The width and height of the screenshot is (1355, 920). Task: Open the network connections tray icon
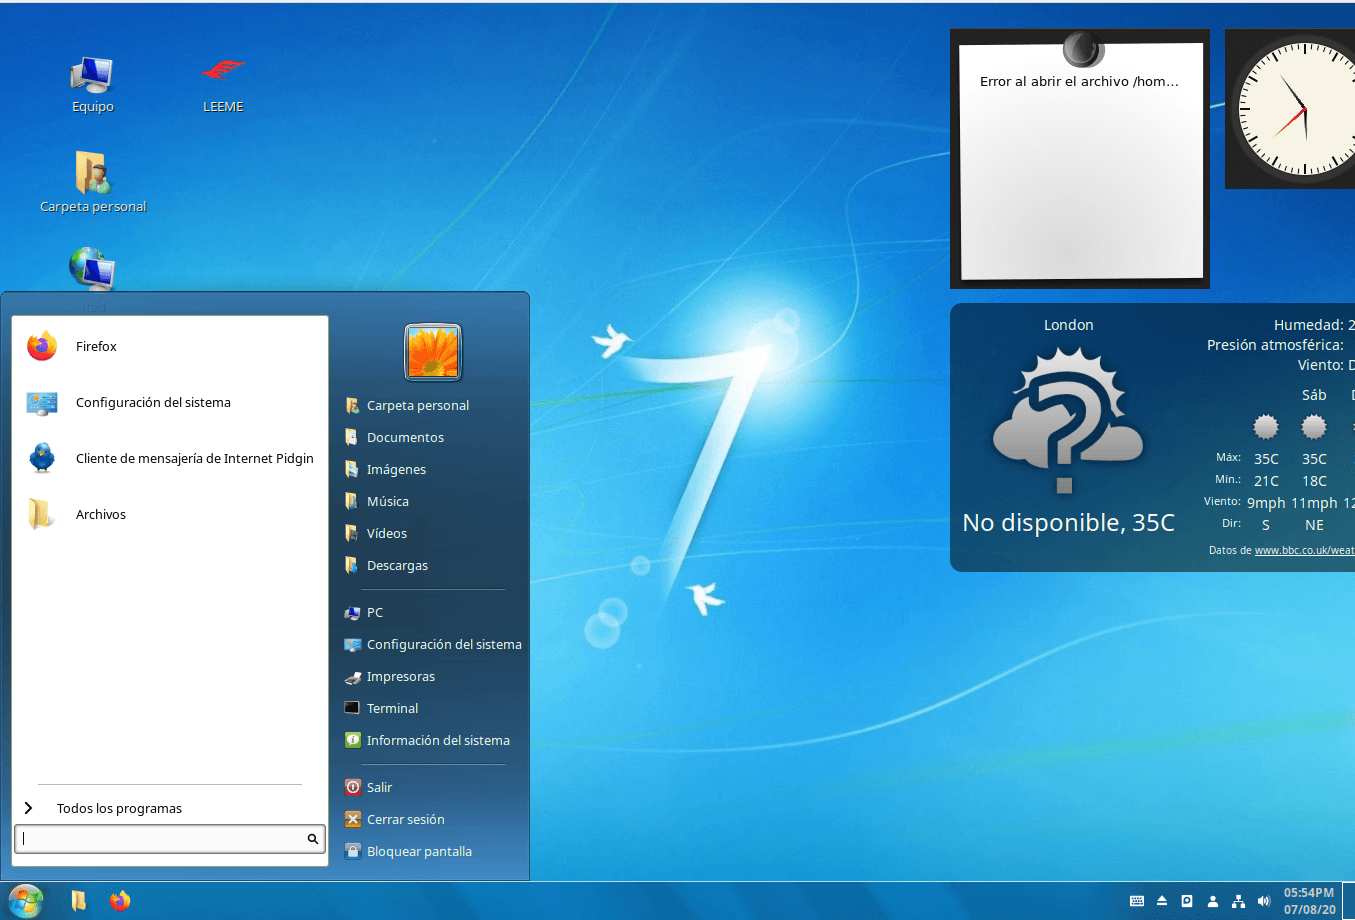pyautogui.click(x=1238, y=901)
